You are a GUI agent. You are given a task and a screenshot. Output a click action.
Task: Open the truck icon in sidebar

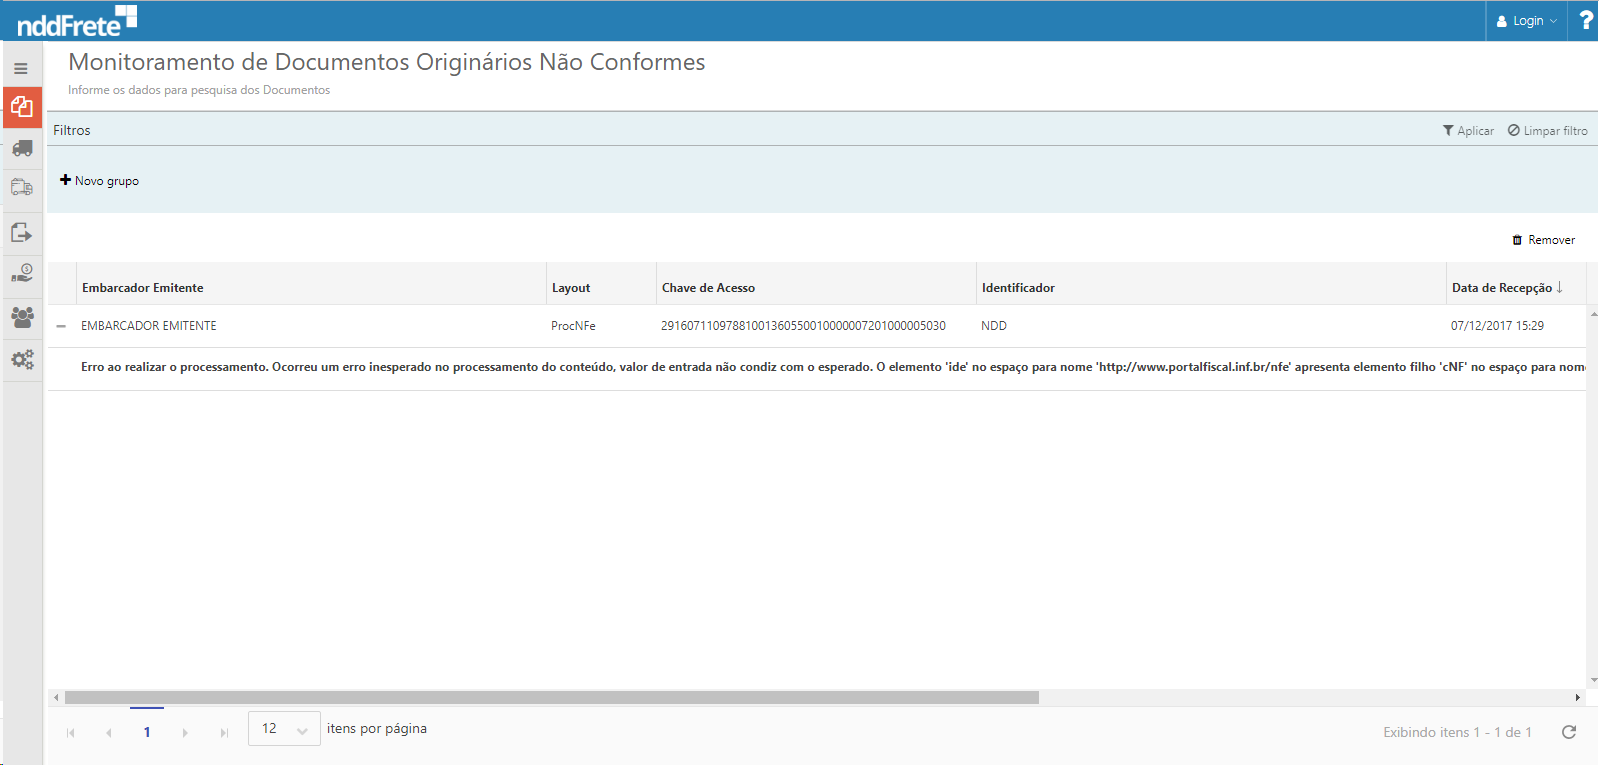coord(22,148)
